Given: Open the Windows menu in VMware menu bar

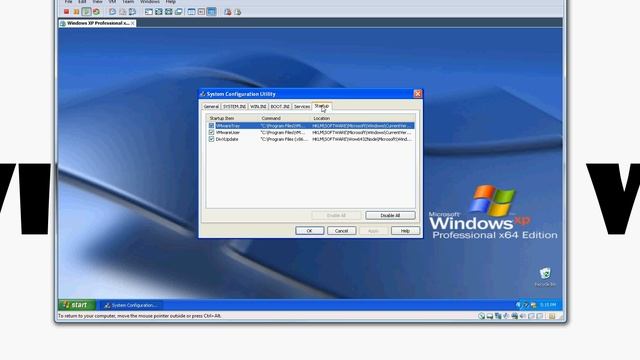Looking at the screenshot, I should (150, 2).
